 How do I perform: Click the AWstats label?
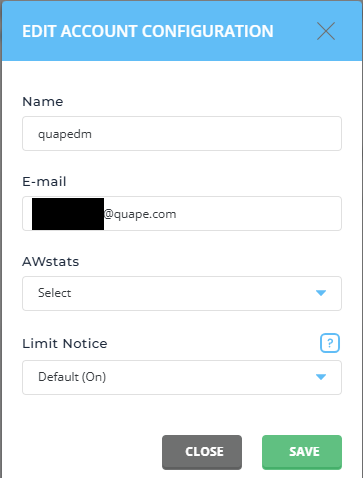pos(51,262)
